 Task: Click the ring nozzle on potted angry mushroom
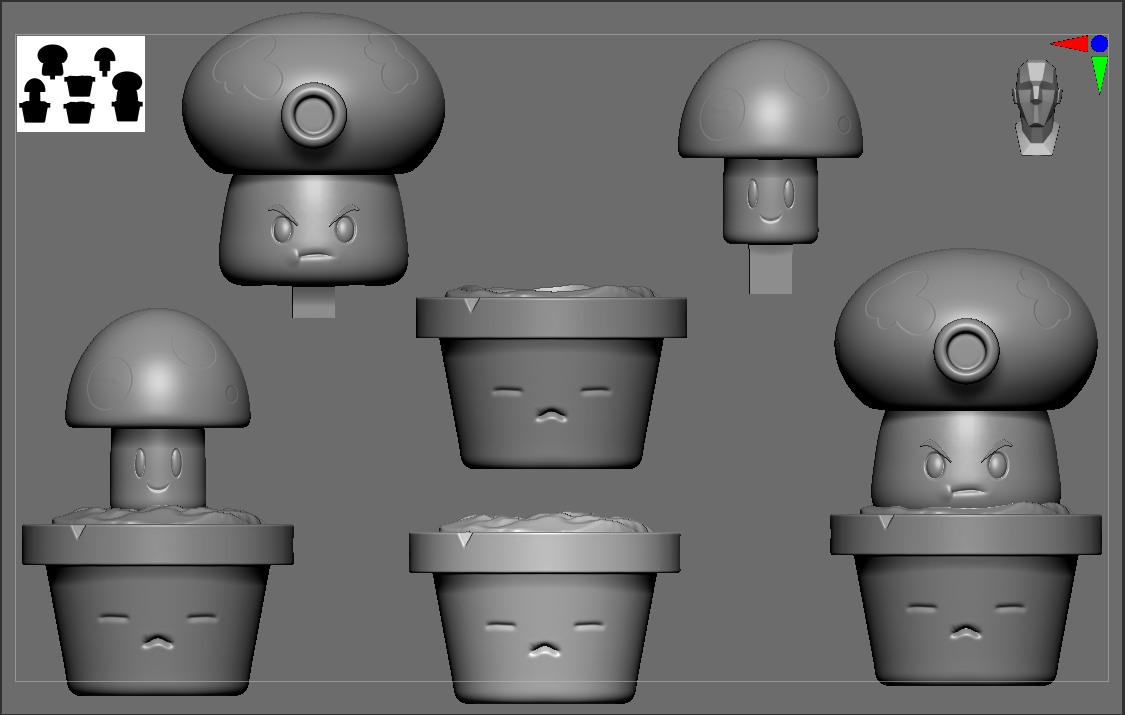pos(966,351)
